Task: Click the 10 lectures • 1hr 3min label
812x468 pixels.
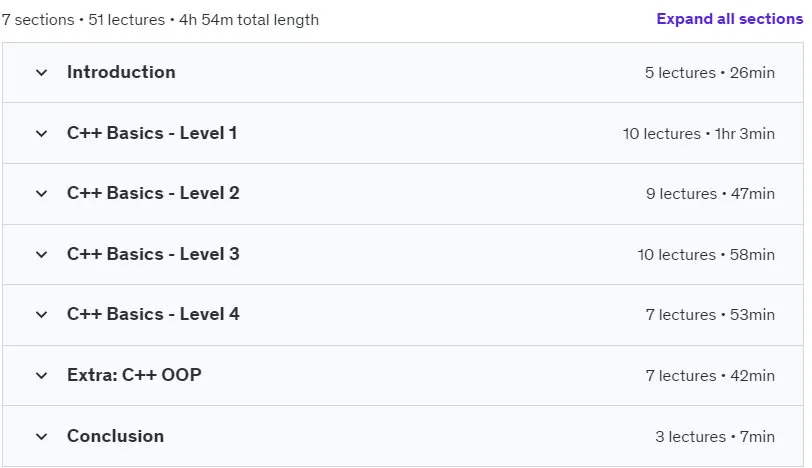Action: point(699,134)
